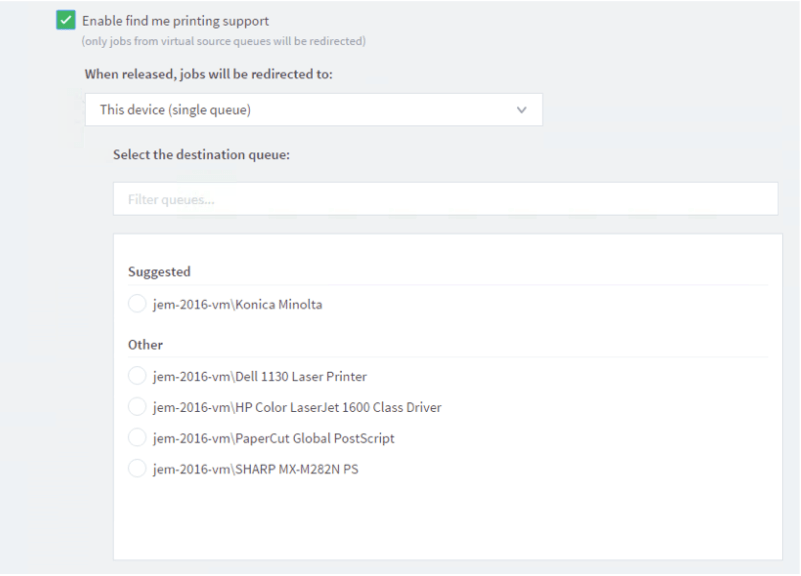The image size is (801, 576).
Task: Click the 'SHARP MX-M282N PS' queue text
Action: (x=297, y=469)
